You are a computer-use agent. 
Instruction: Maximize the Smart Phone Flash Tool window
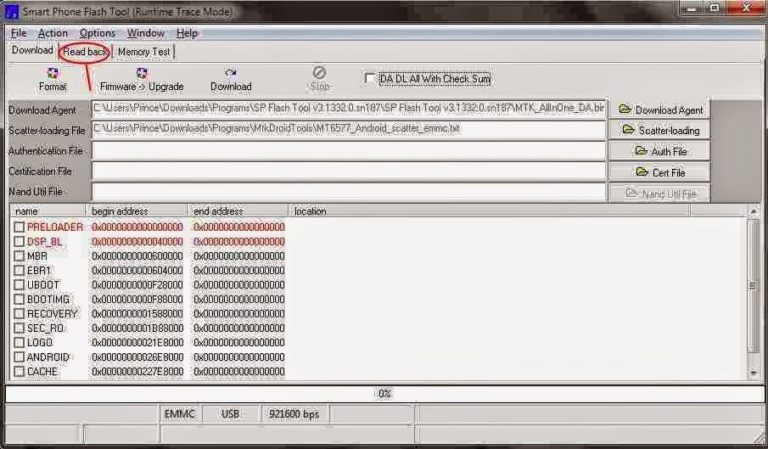tap(716, 8)
